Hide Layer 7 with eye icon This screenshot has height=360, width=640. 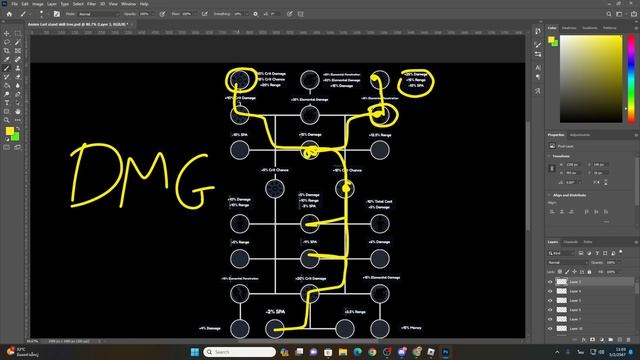[x=550, y=319]
